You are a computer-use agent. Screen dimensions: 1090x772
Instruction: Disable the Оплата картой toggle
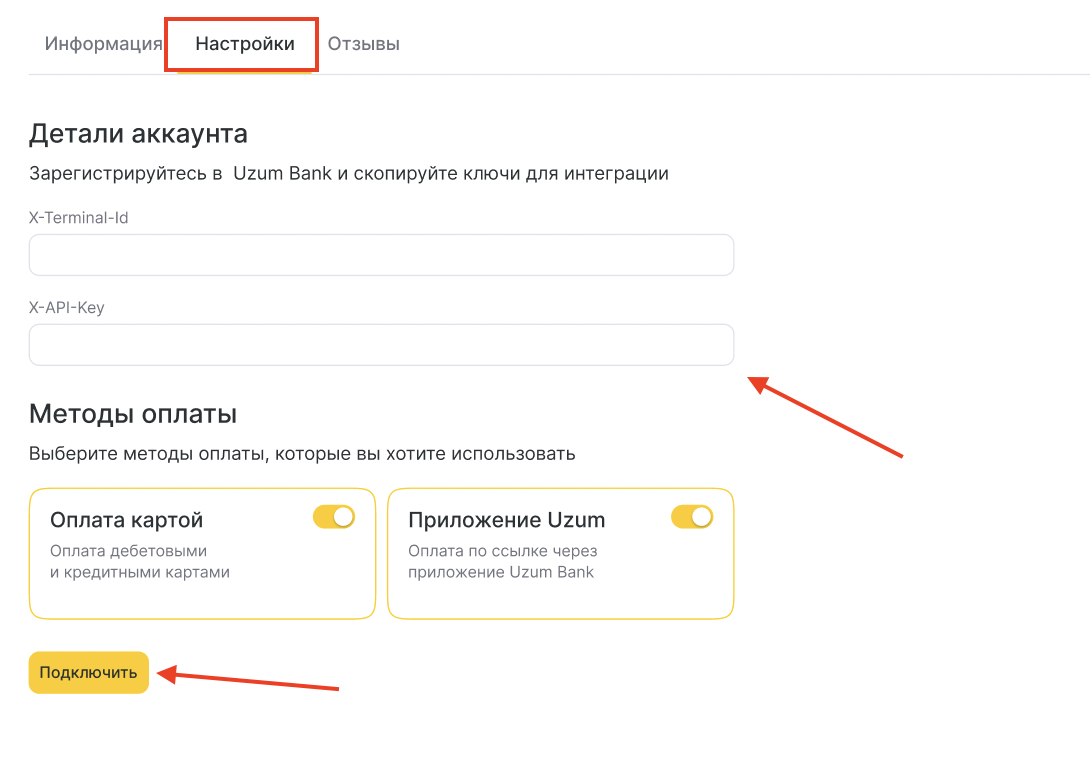click(x=334, y=517)
